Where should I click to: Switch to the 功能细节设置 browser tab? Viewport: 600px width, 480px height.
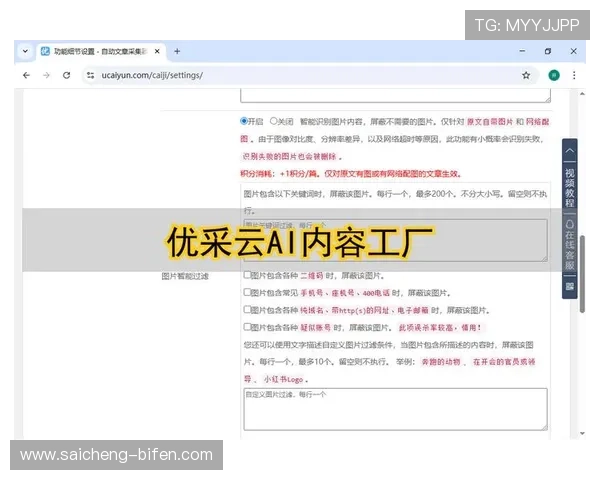click(x=101, y=51)
